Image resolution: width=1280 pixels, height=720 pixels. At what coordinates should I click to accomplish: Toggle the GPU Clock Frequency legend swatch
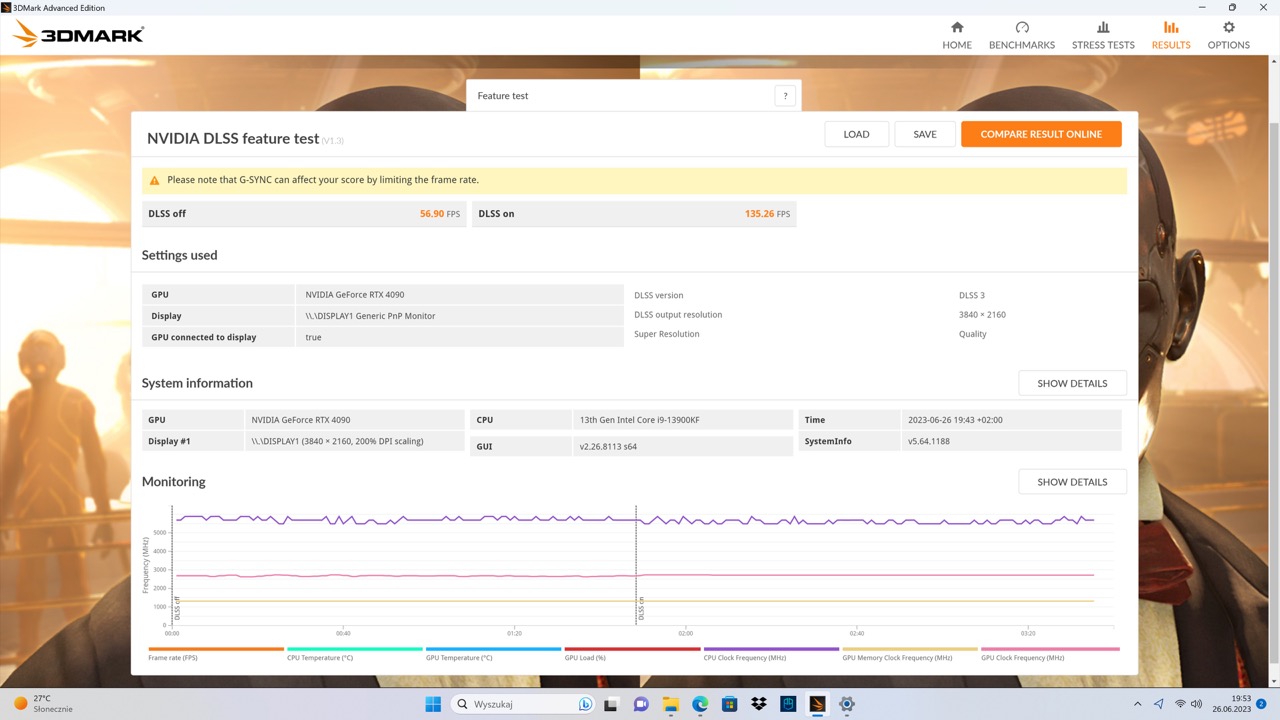1050,649
